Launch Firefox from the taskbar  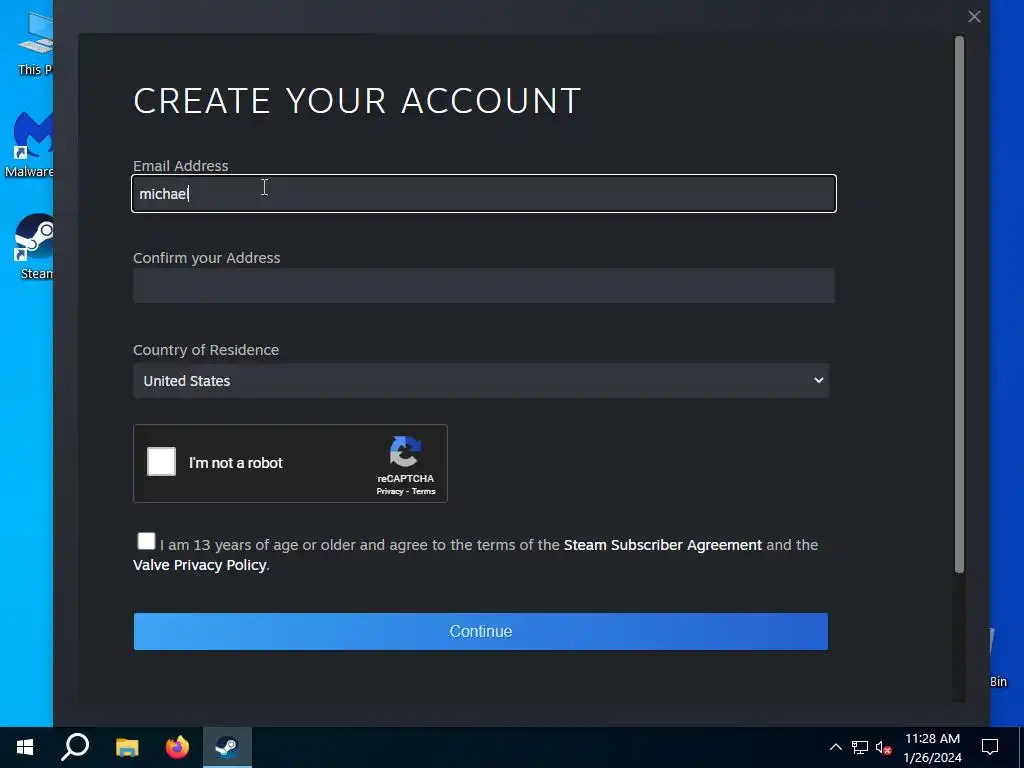(177, 747)
